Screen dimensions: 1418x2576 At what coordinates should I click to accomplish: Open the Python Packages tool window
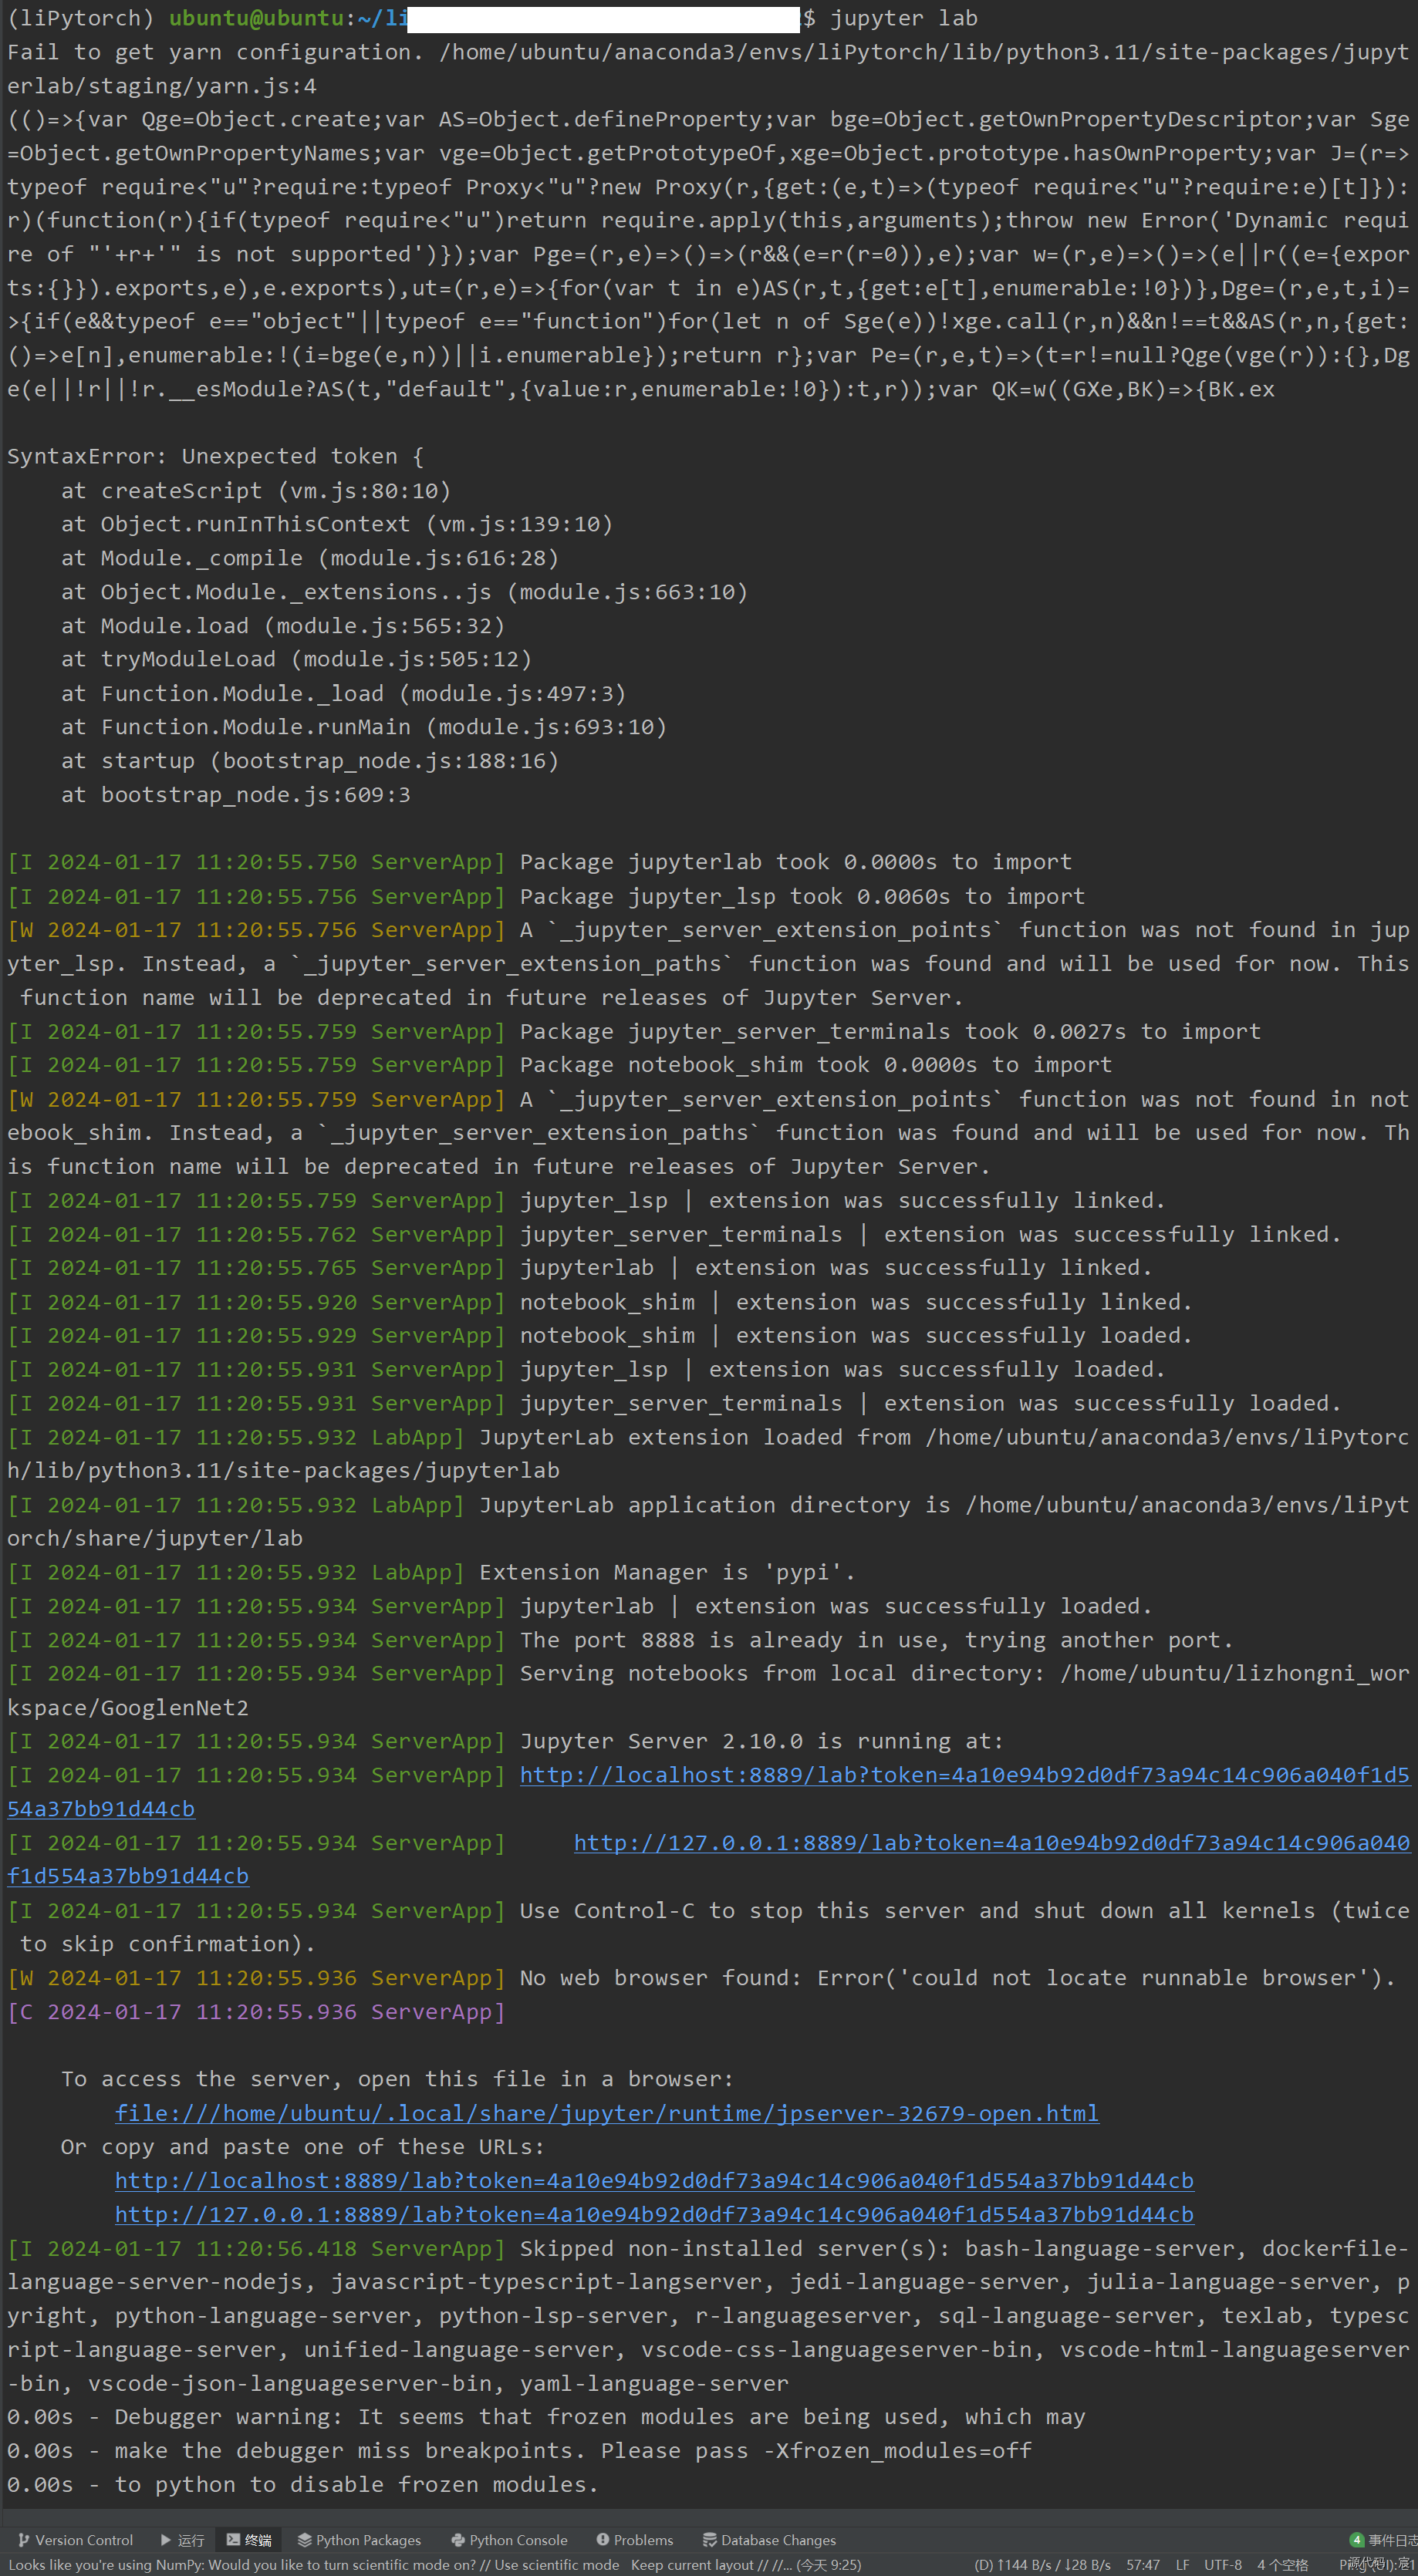pos(359,2540)
